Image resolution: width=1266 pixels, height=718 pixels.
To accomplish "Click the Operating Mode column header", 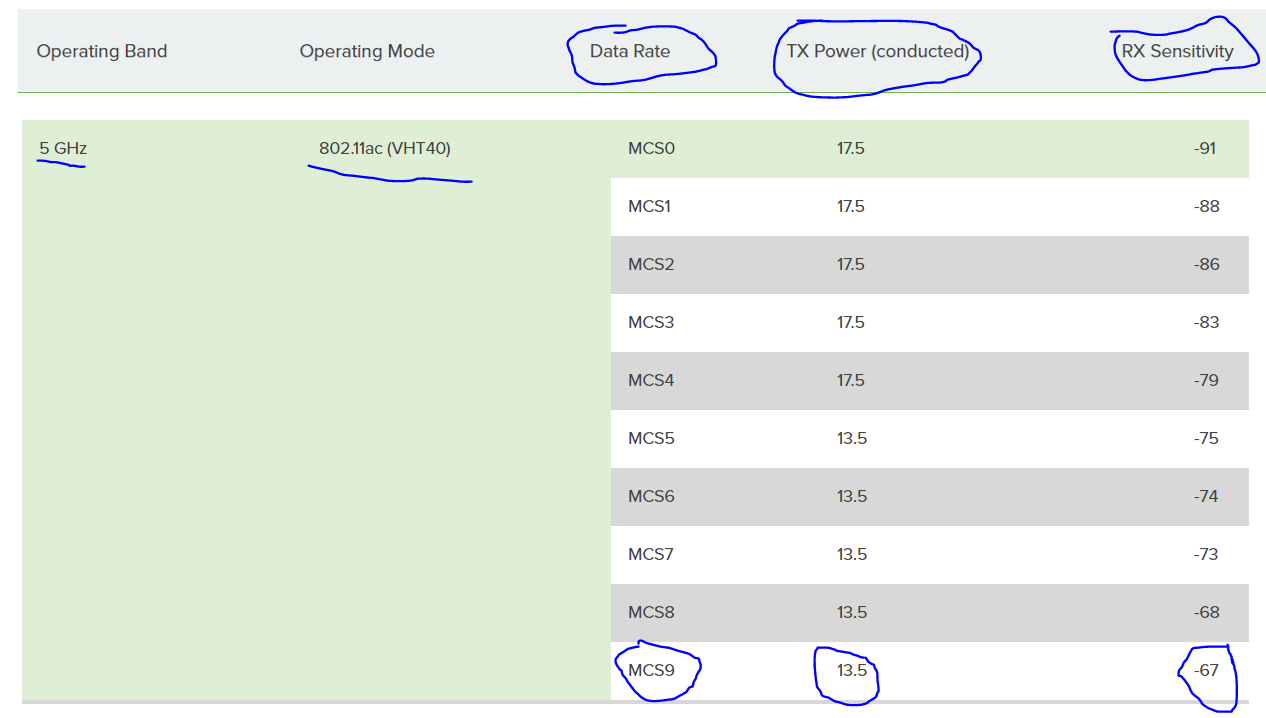I will coord(367,51).
